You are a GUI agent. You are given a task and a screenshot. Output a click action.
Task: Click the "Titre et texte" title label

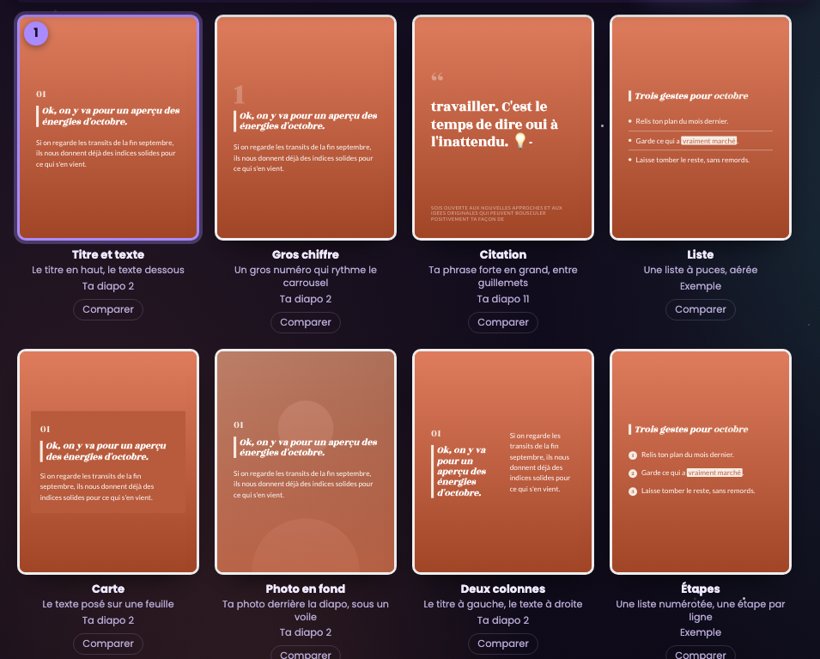point(108,255)
